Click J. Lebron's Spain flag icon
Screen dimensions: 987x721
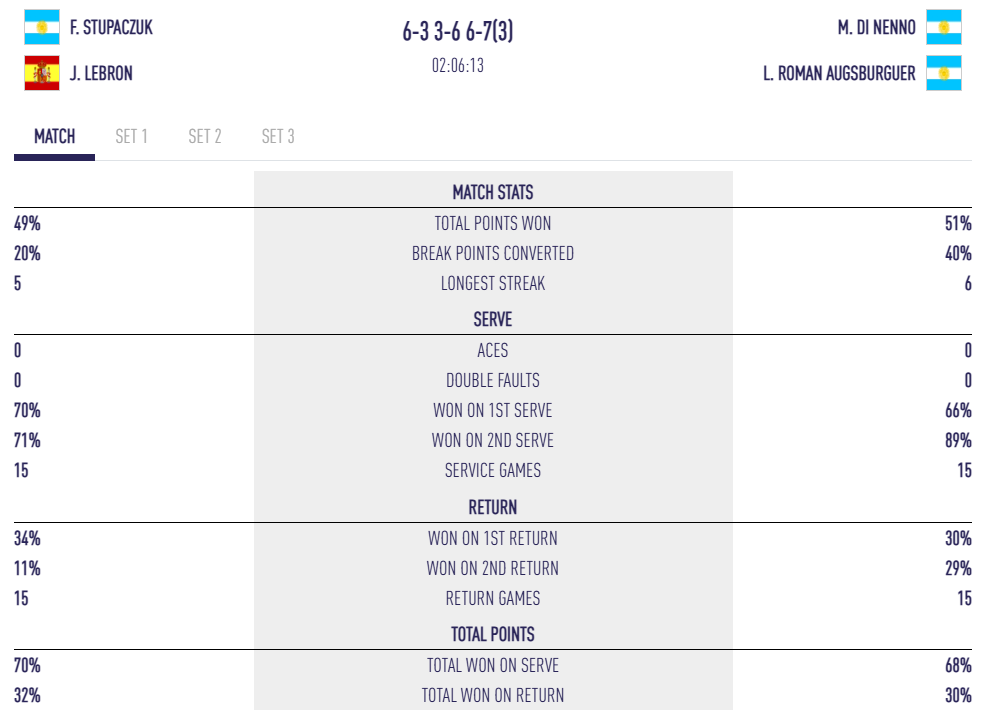[42, 73]
